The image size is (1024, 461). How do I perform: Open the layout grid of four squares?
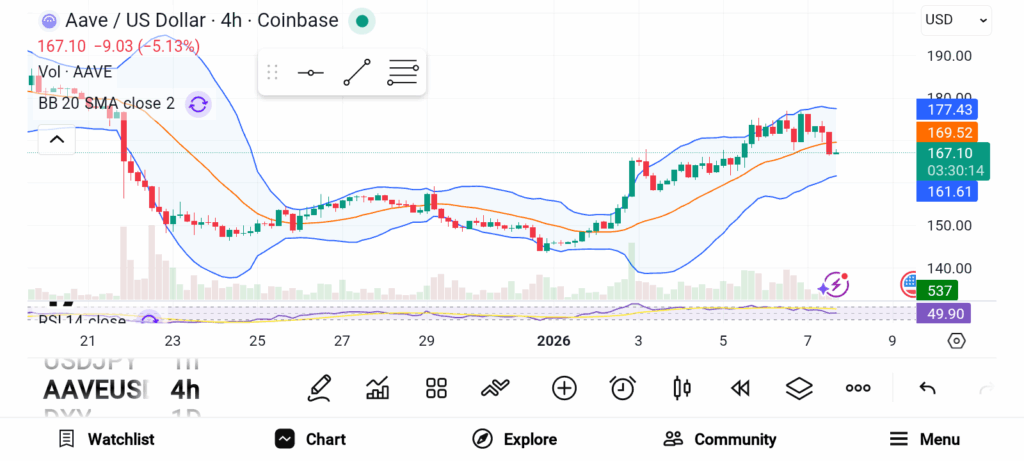point(436,388)
